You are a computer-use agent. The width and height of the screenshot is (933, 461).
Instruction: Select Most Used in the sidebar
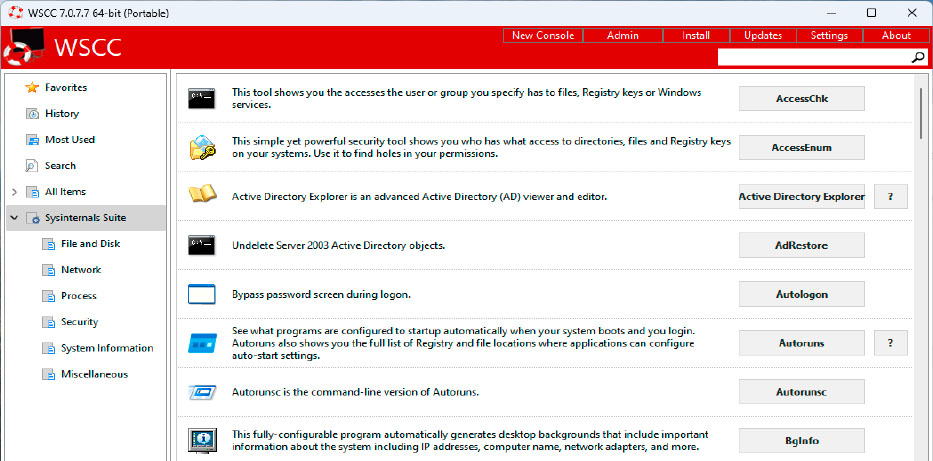click(x=70, y=140)
